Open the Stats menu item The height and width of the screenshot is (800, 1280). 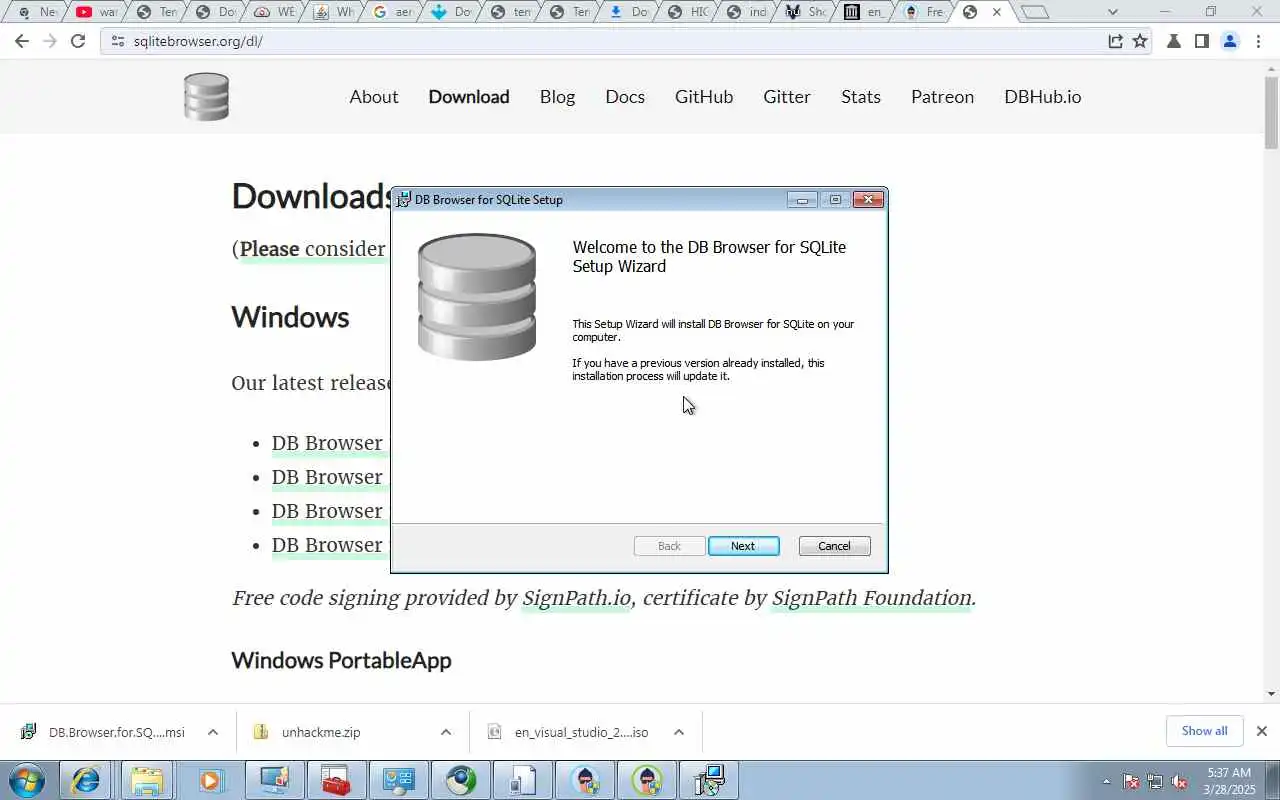[861, 97]
